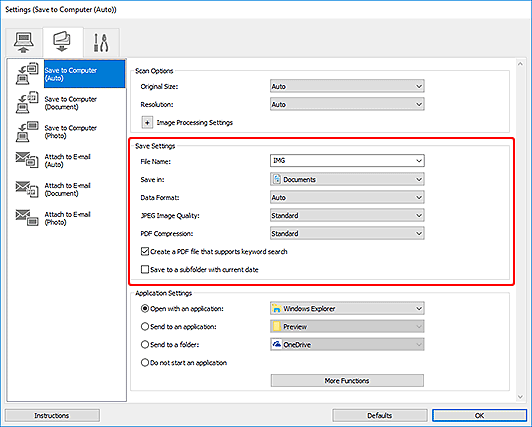The height and width of the screenshot is (427, 532).
Task: Confirm settings with OK button
Action: (x=479, y=415)
